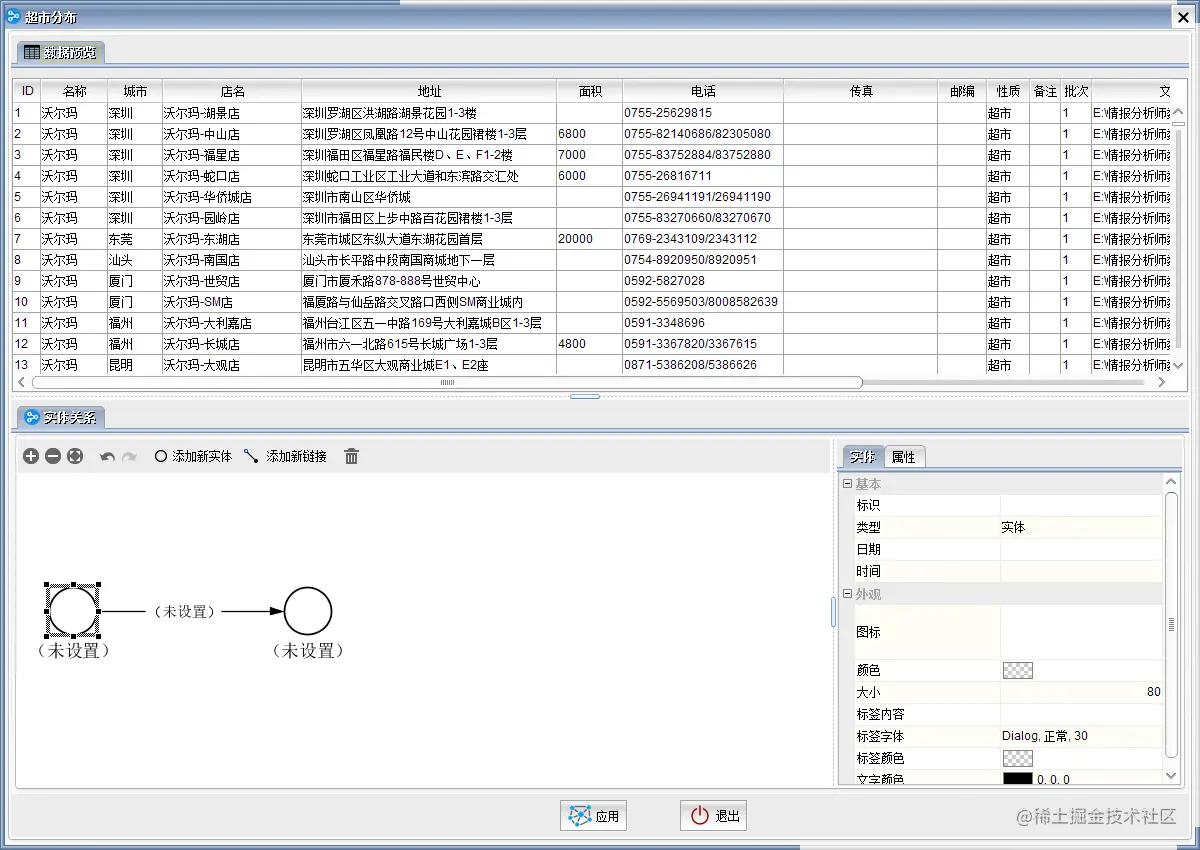1200x850 pixels.
Task: Click the 标签颜色 color swatch
Action: coord(1018,759)
